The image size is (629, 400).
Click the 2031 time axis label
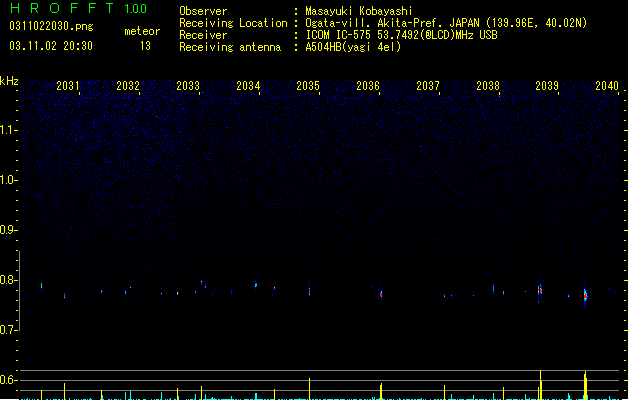[68, 86]
